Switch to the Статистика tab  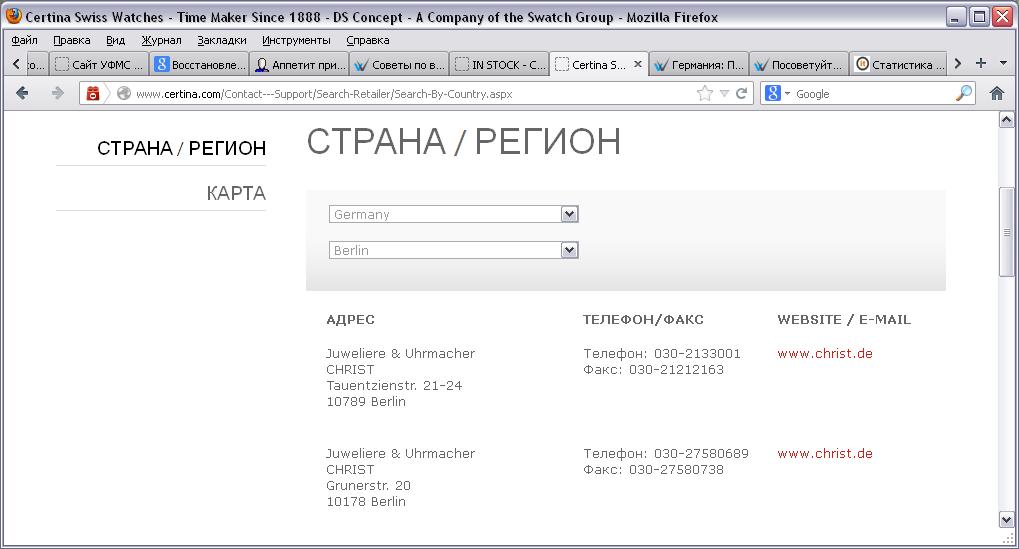[900, 64]
